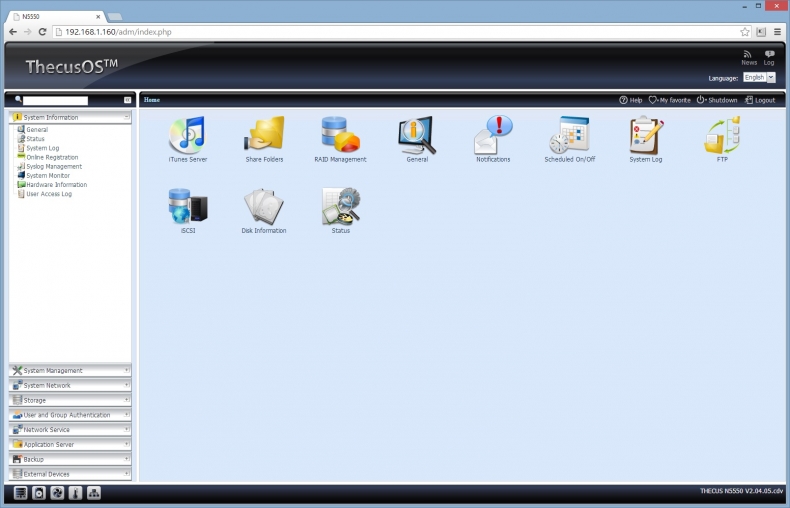
Task: Expand the System Network section
Action: coord(70,385)
